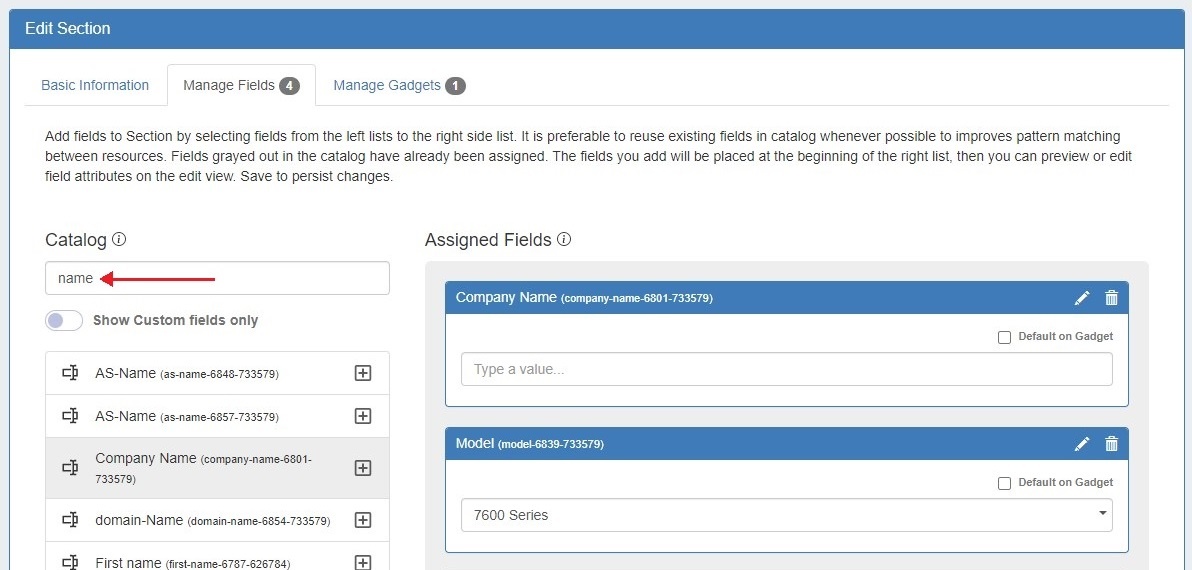
Task: Click the Assigned Fields info icon
Action: (x=564, y=240)
